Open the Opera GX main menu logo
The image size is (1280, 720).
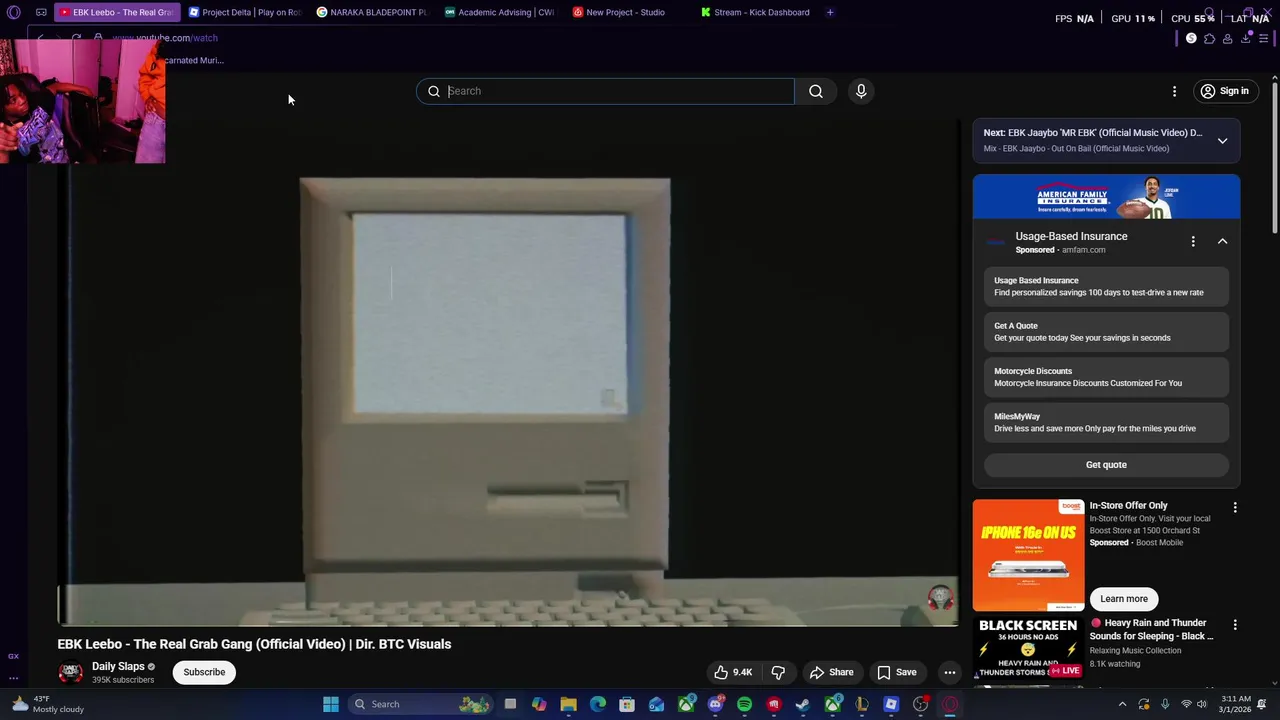click(x=13, y=12)
